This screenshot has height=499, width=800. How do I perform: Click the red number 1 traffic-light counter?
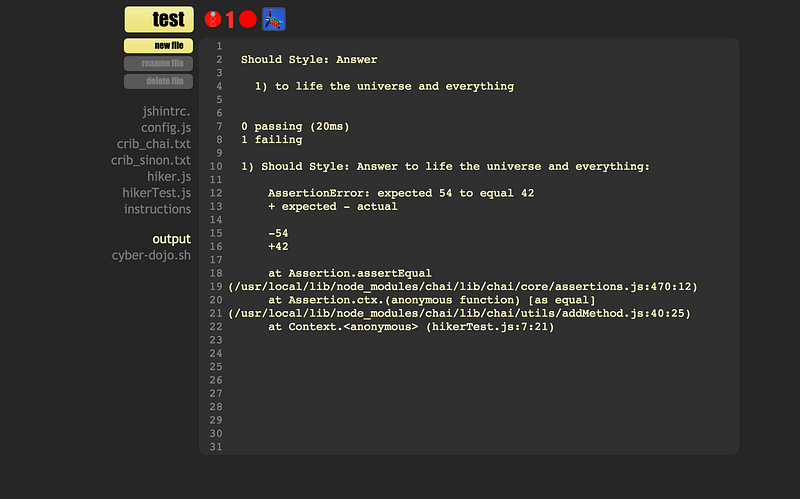230,19
